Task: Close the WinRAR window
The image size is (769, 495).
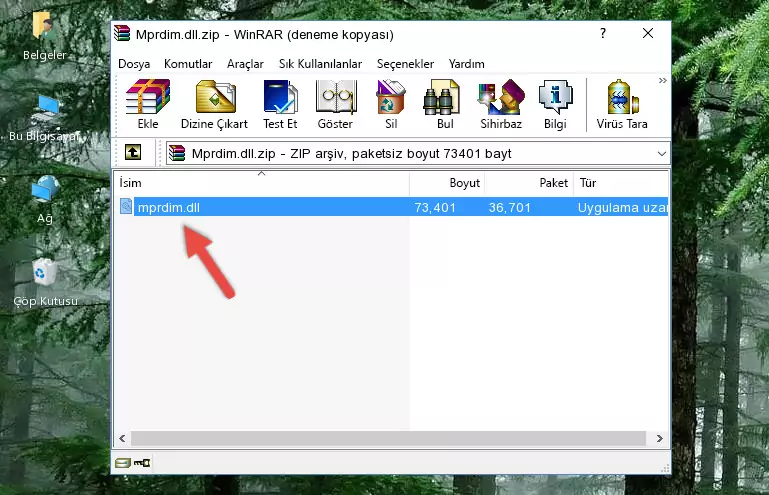Action: [648, 33]
